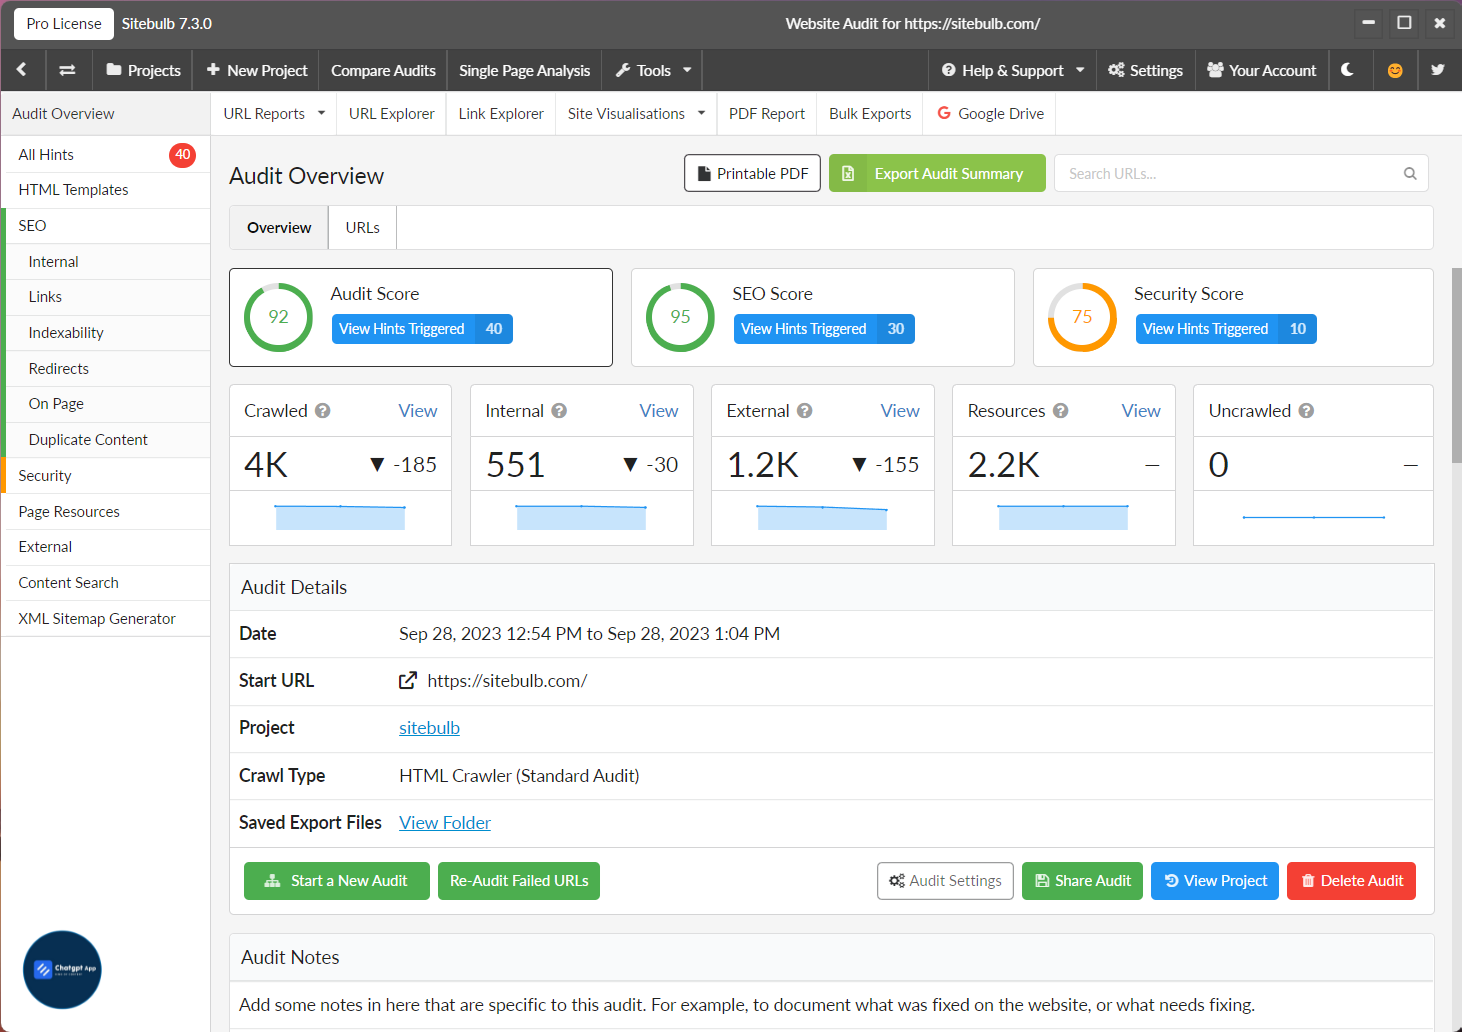Image resolution: width=1462 pixels, height=1032 pixels.
Task: Click the Uncrawled help question icon
Action: pyautogui.click(x=1306, y=410)
